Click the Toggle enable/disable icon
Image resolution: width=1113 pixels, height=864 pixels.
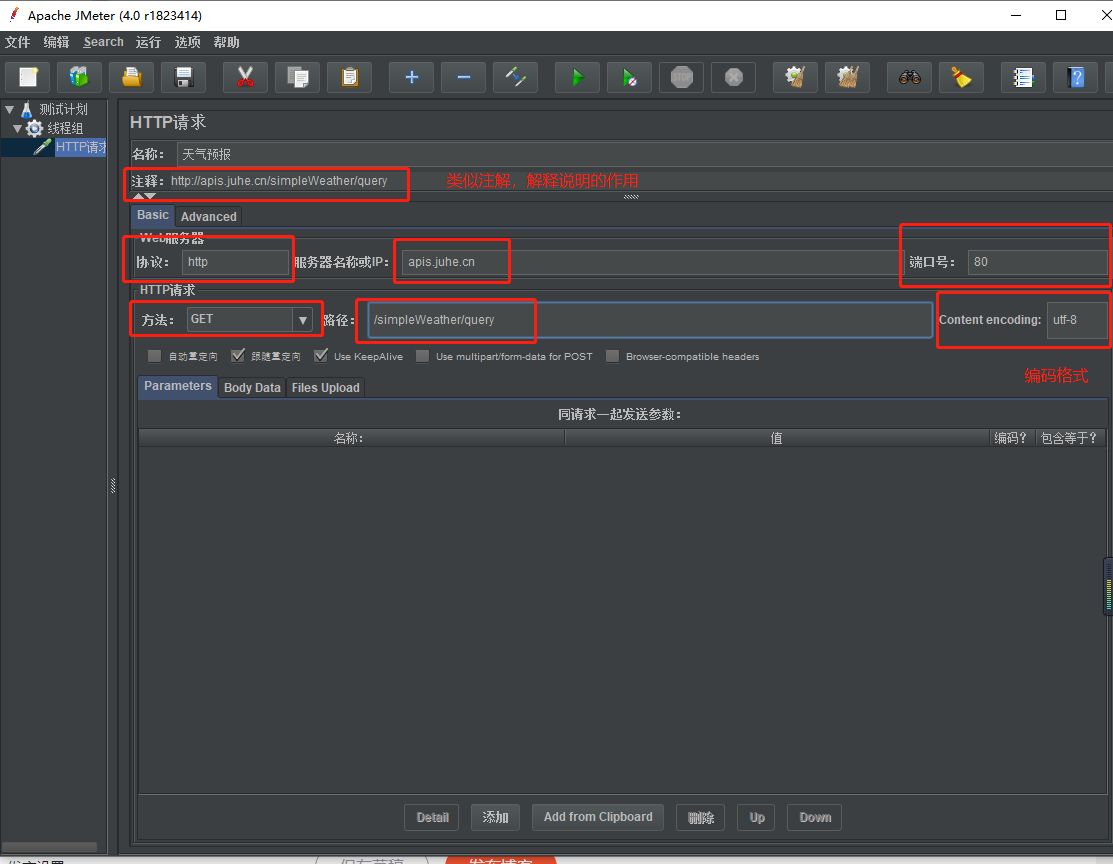(516, 77)
